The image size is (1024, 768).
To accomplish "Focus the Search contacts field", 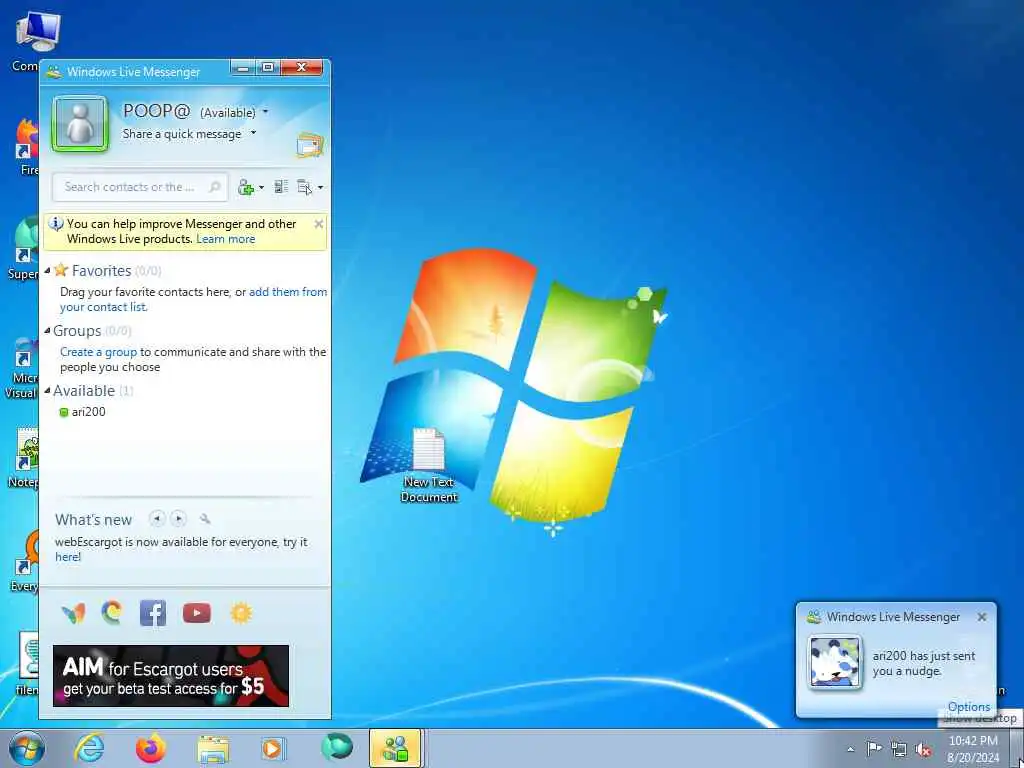I will tap(140, 187).
